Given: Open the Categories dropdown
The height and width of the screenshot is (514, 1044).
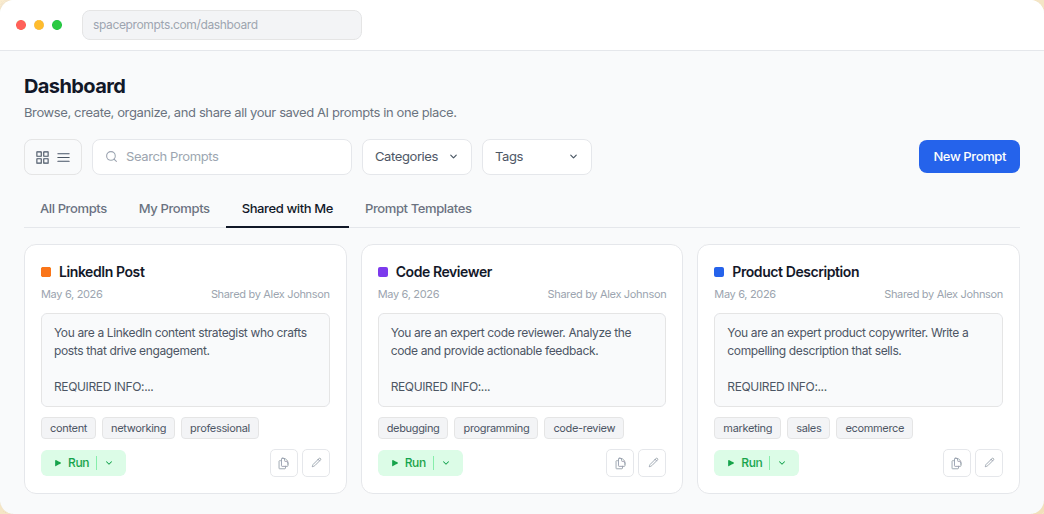Looking at the screenshot, I should click(x=417, y=157).
